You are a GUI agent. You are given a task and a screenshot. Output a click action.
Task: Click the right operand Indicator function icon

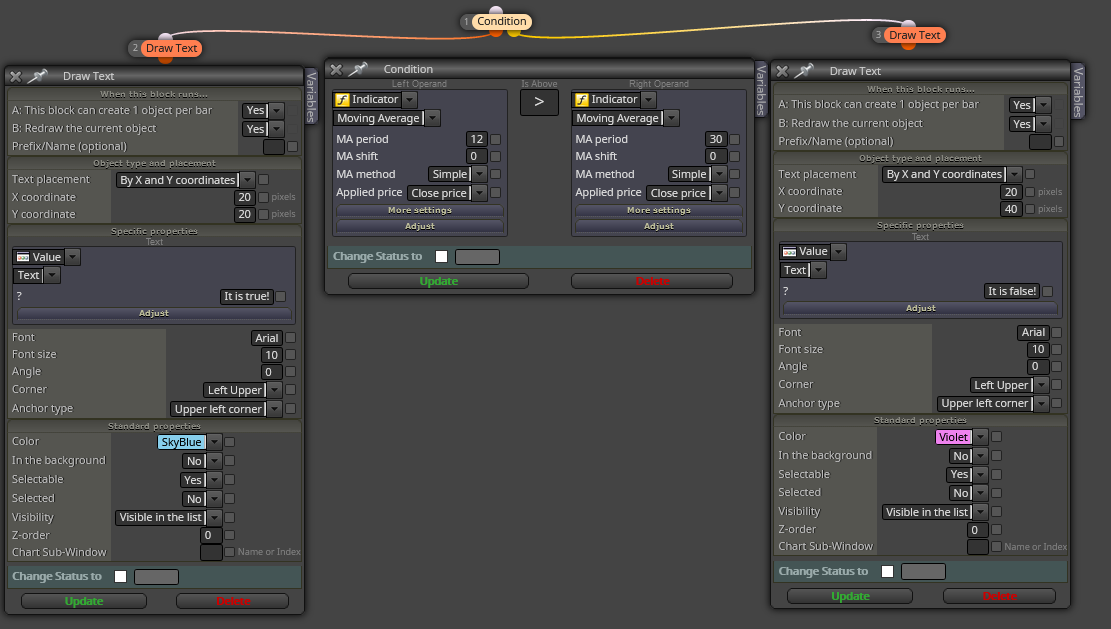pyautogui.click(x=582, y=100)
